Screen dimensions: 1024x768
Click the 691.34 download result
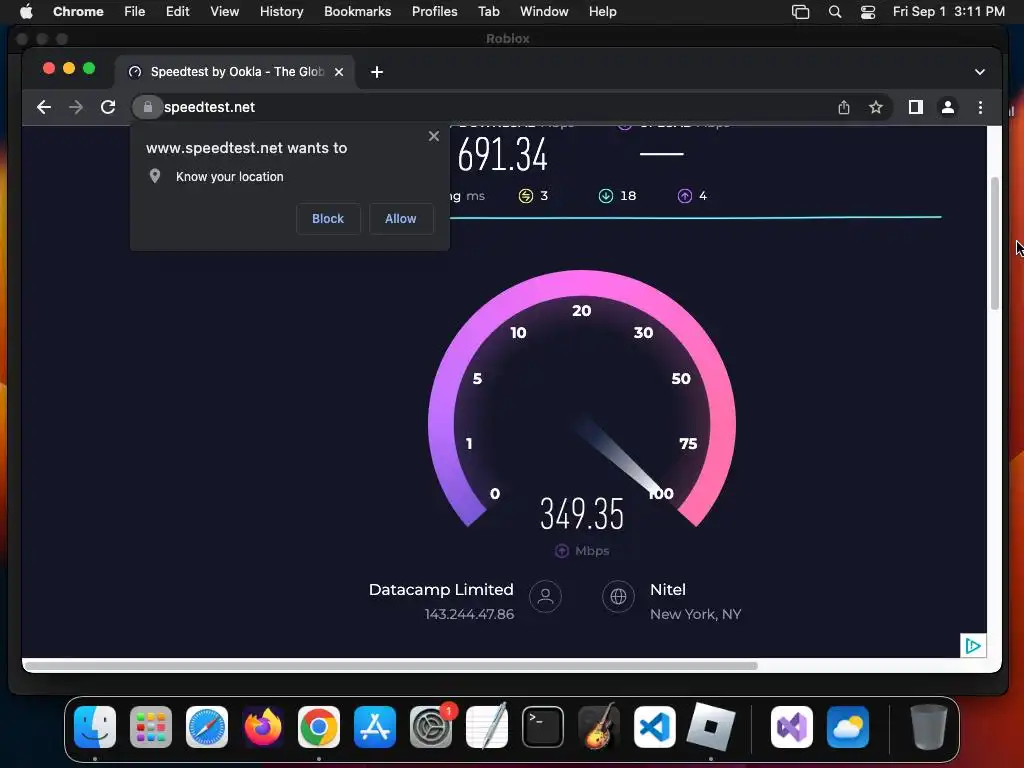pos(502,155)
